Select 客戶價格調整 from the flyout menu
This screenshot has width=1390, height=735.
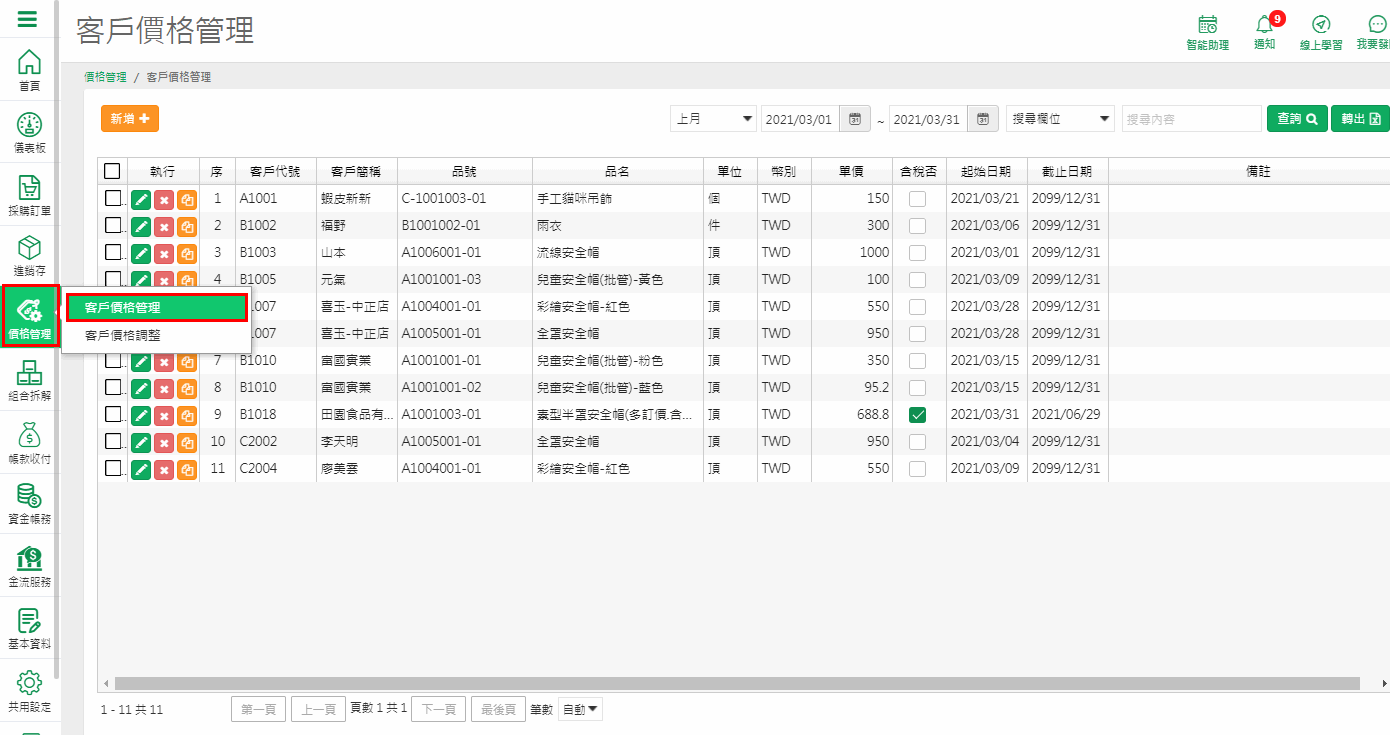156,336
